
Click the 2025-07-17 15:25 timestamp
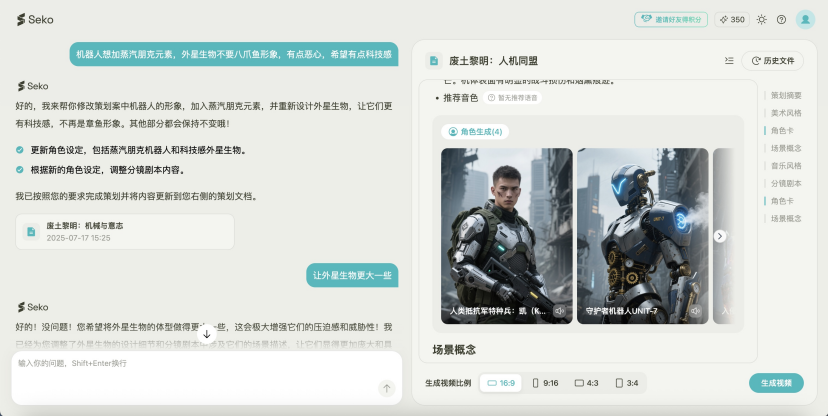(78, 238)
